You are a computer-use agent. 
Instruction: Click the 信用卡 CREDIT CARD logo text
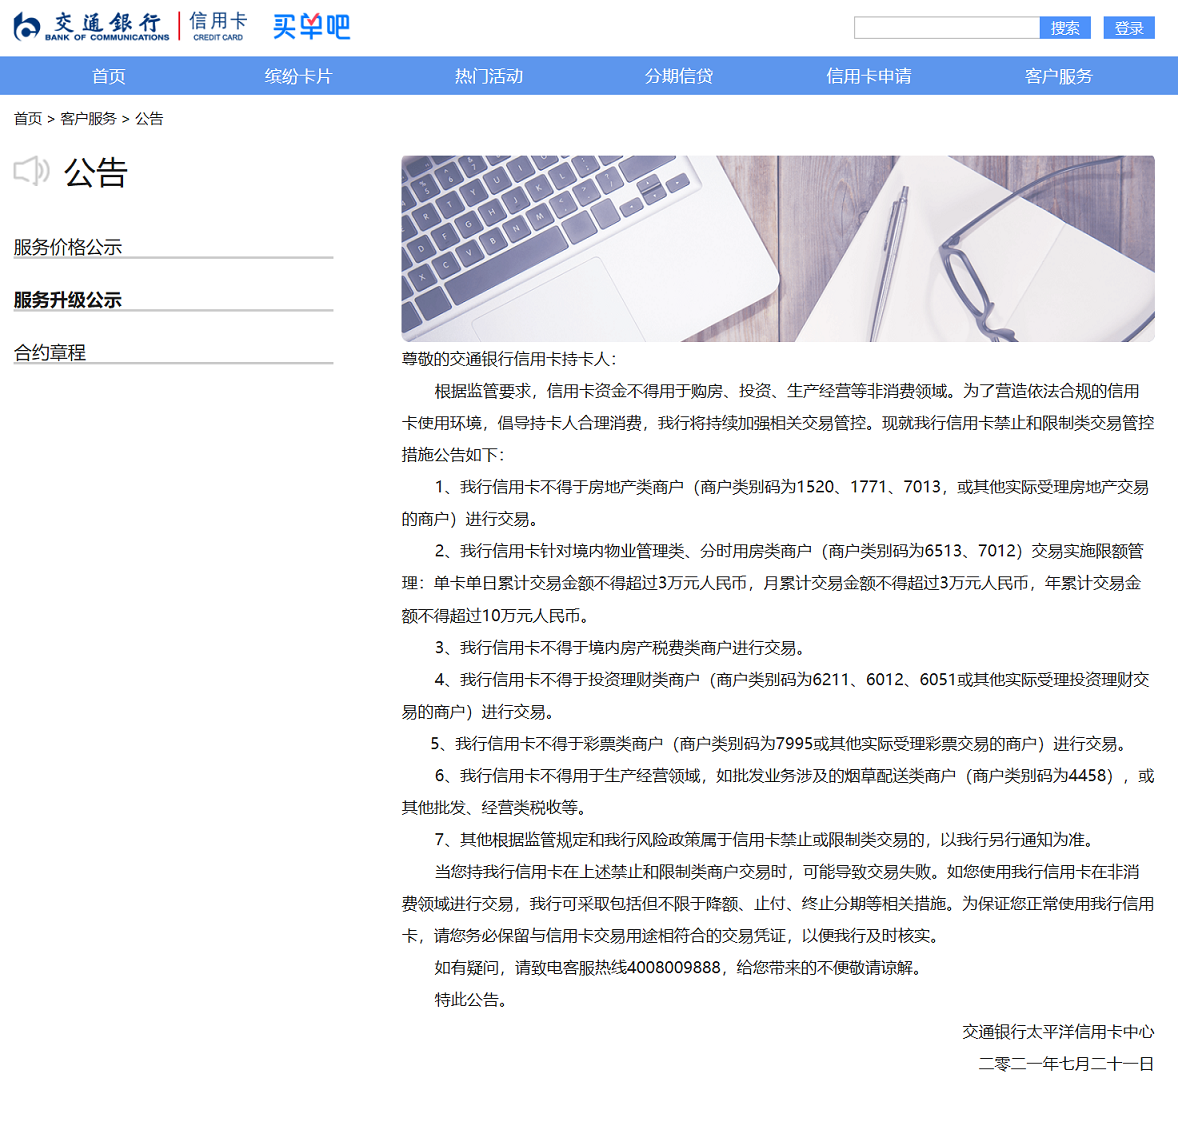point(218,26)
